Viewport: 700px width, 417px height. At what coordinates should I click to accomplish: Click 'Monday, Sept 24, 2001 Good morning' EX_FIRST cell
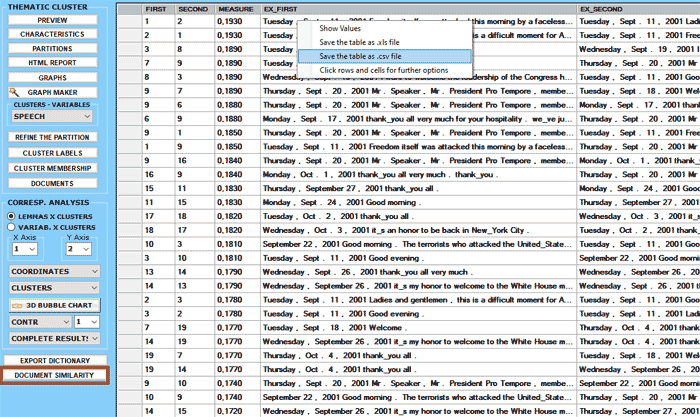click(418, 202)
